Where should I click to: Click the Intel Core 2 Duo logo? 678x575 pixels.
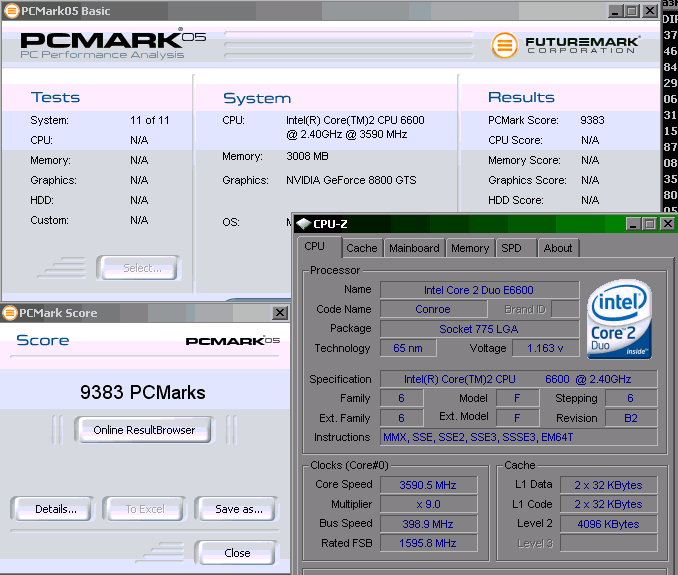point(619,319)
